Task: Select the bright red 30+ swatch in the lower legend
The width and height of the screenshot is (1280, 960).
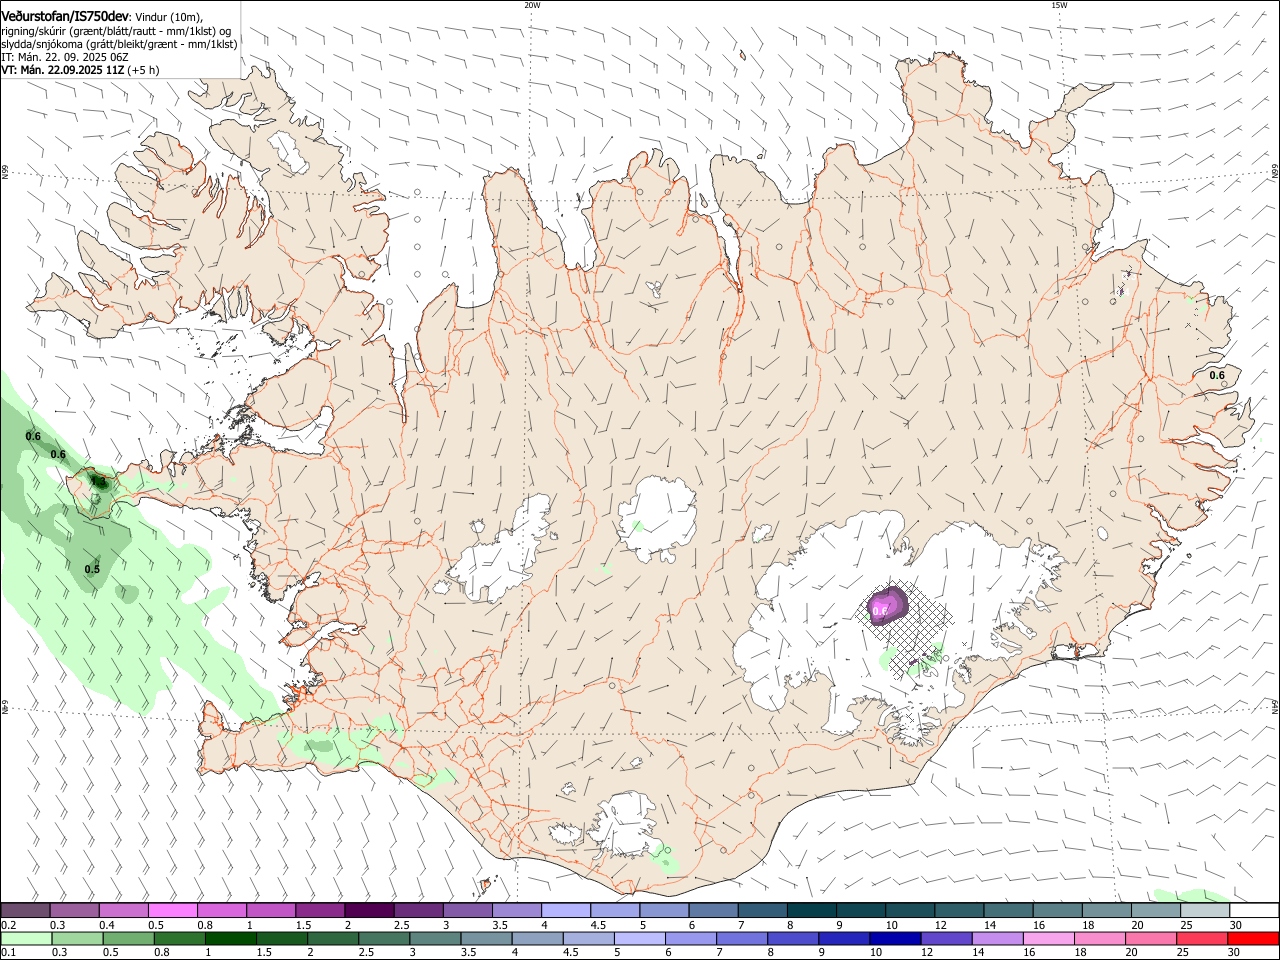Action: tap(1254, 938)
